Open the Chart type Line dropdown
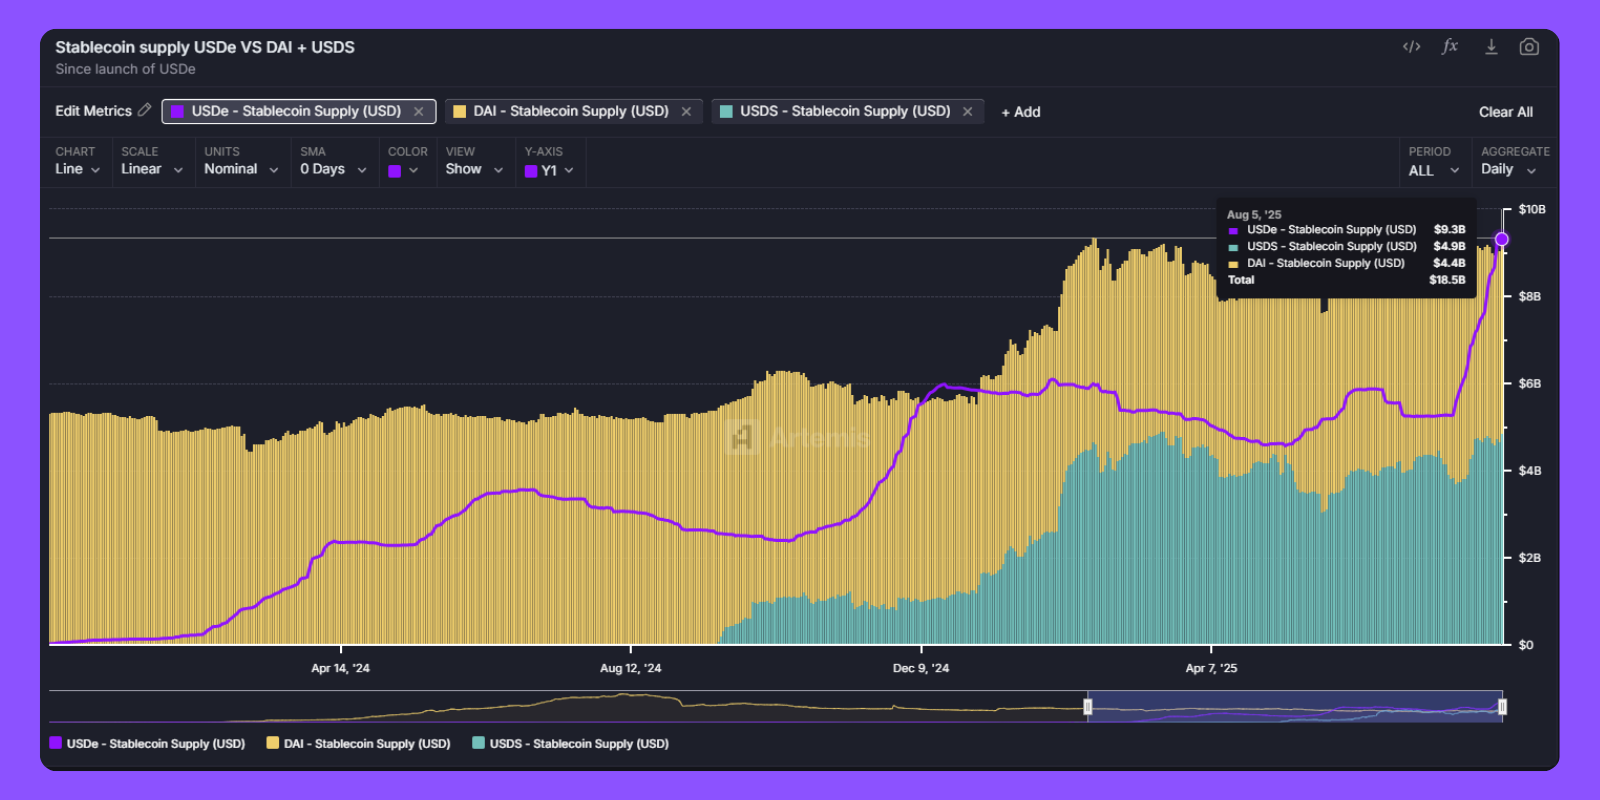Screen dimensions: 1600x800 click(77, 169)
